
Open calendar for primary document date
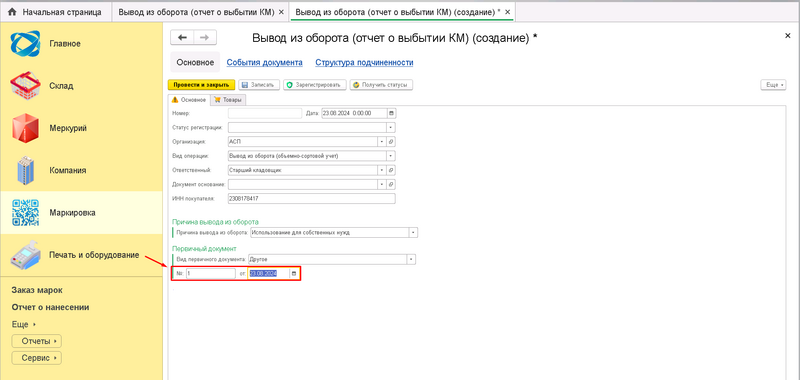(x=293, y=274)
